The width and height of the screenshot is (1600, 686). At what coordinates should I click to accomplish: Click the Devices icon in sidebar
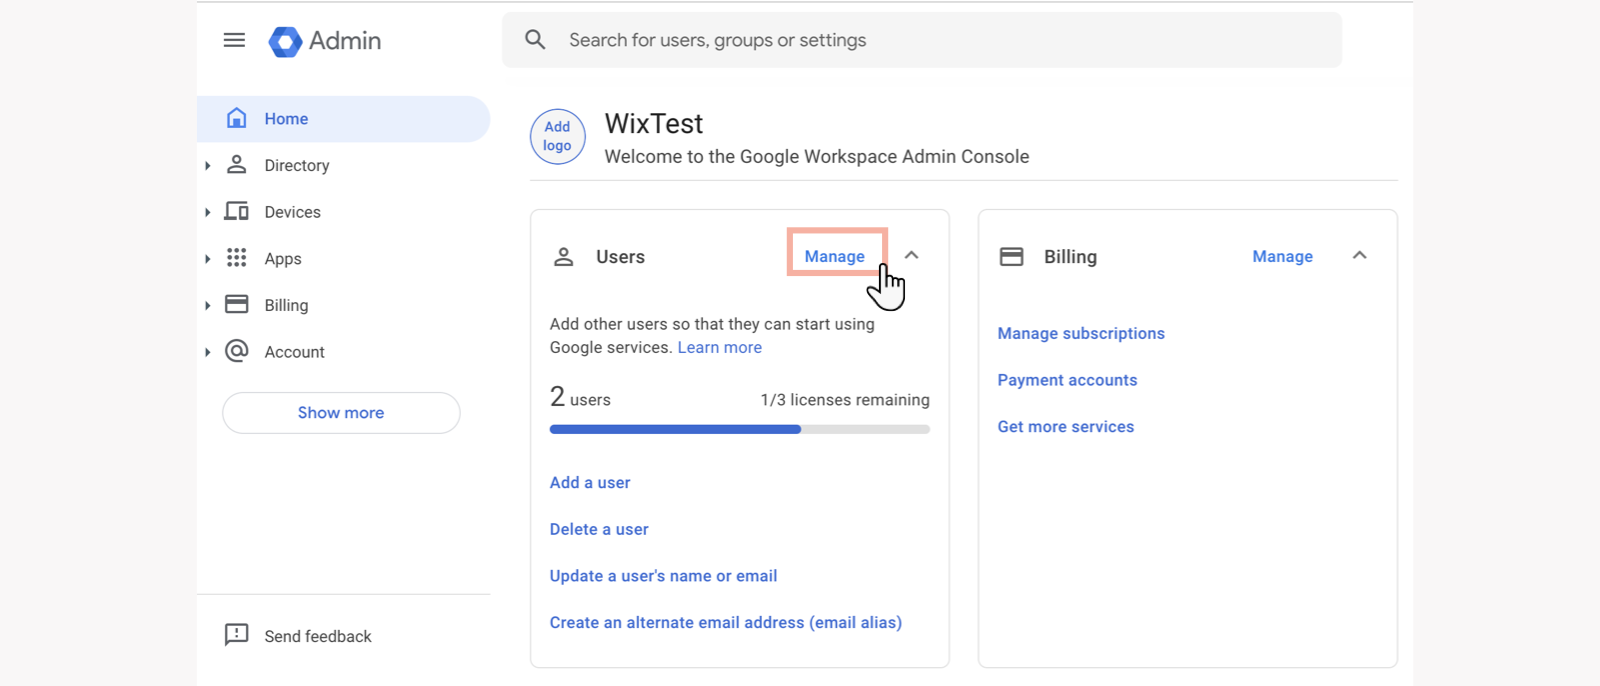pyautogui.click(x=236, y=211)
